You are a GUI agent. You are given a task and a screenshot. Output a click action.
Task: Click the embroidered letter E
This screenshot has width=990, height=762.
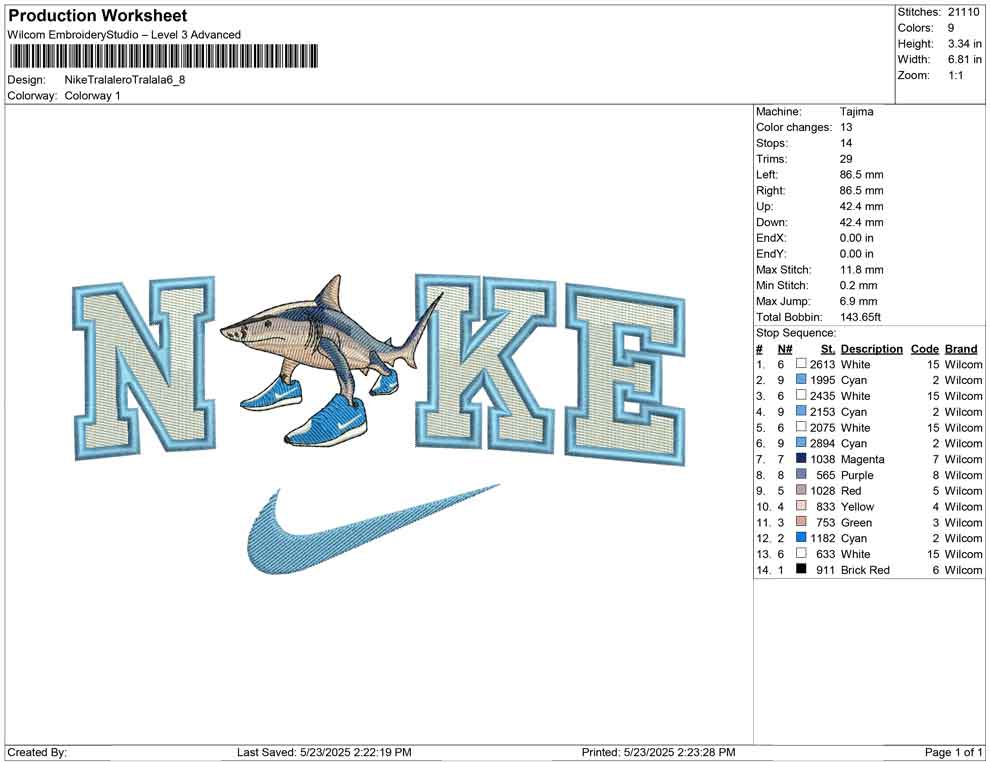point(625,374)
